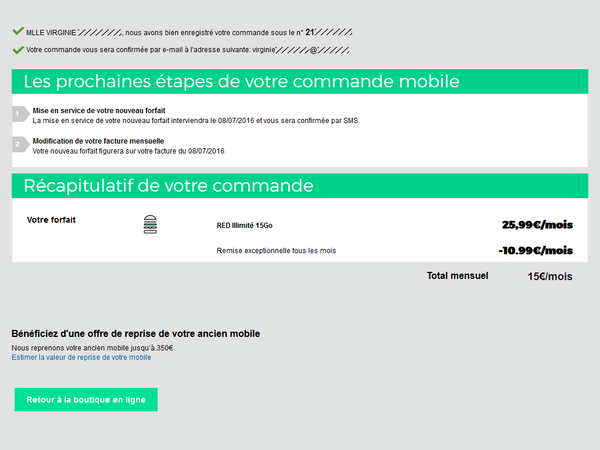Click the green checkmark beside MLLE VIRGINIE

(17, 31)
